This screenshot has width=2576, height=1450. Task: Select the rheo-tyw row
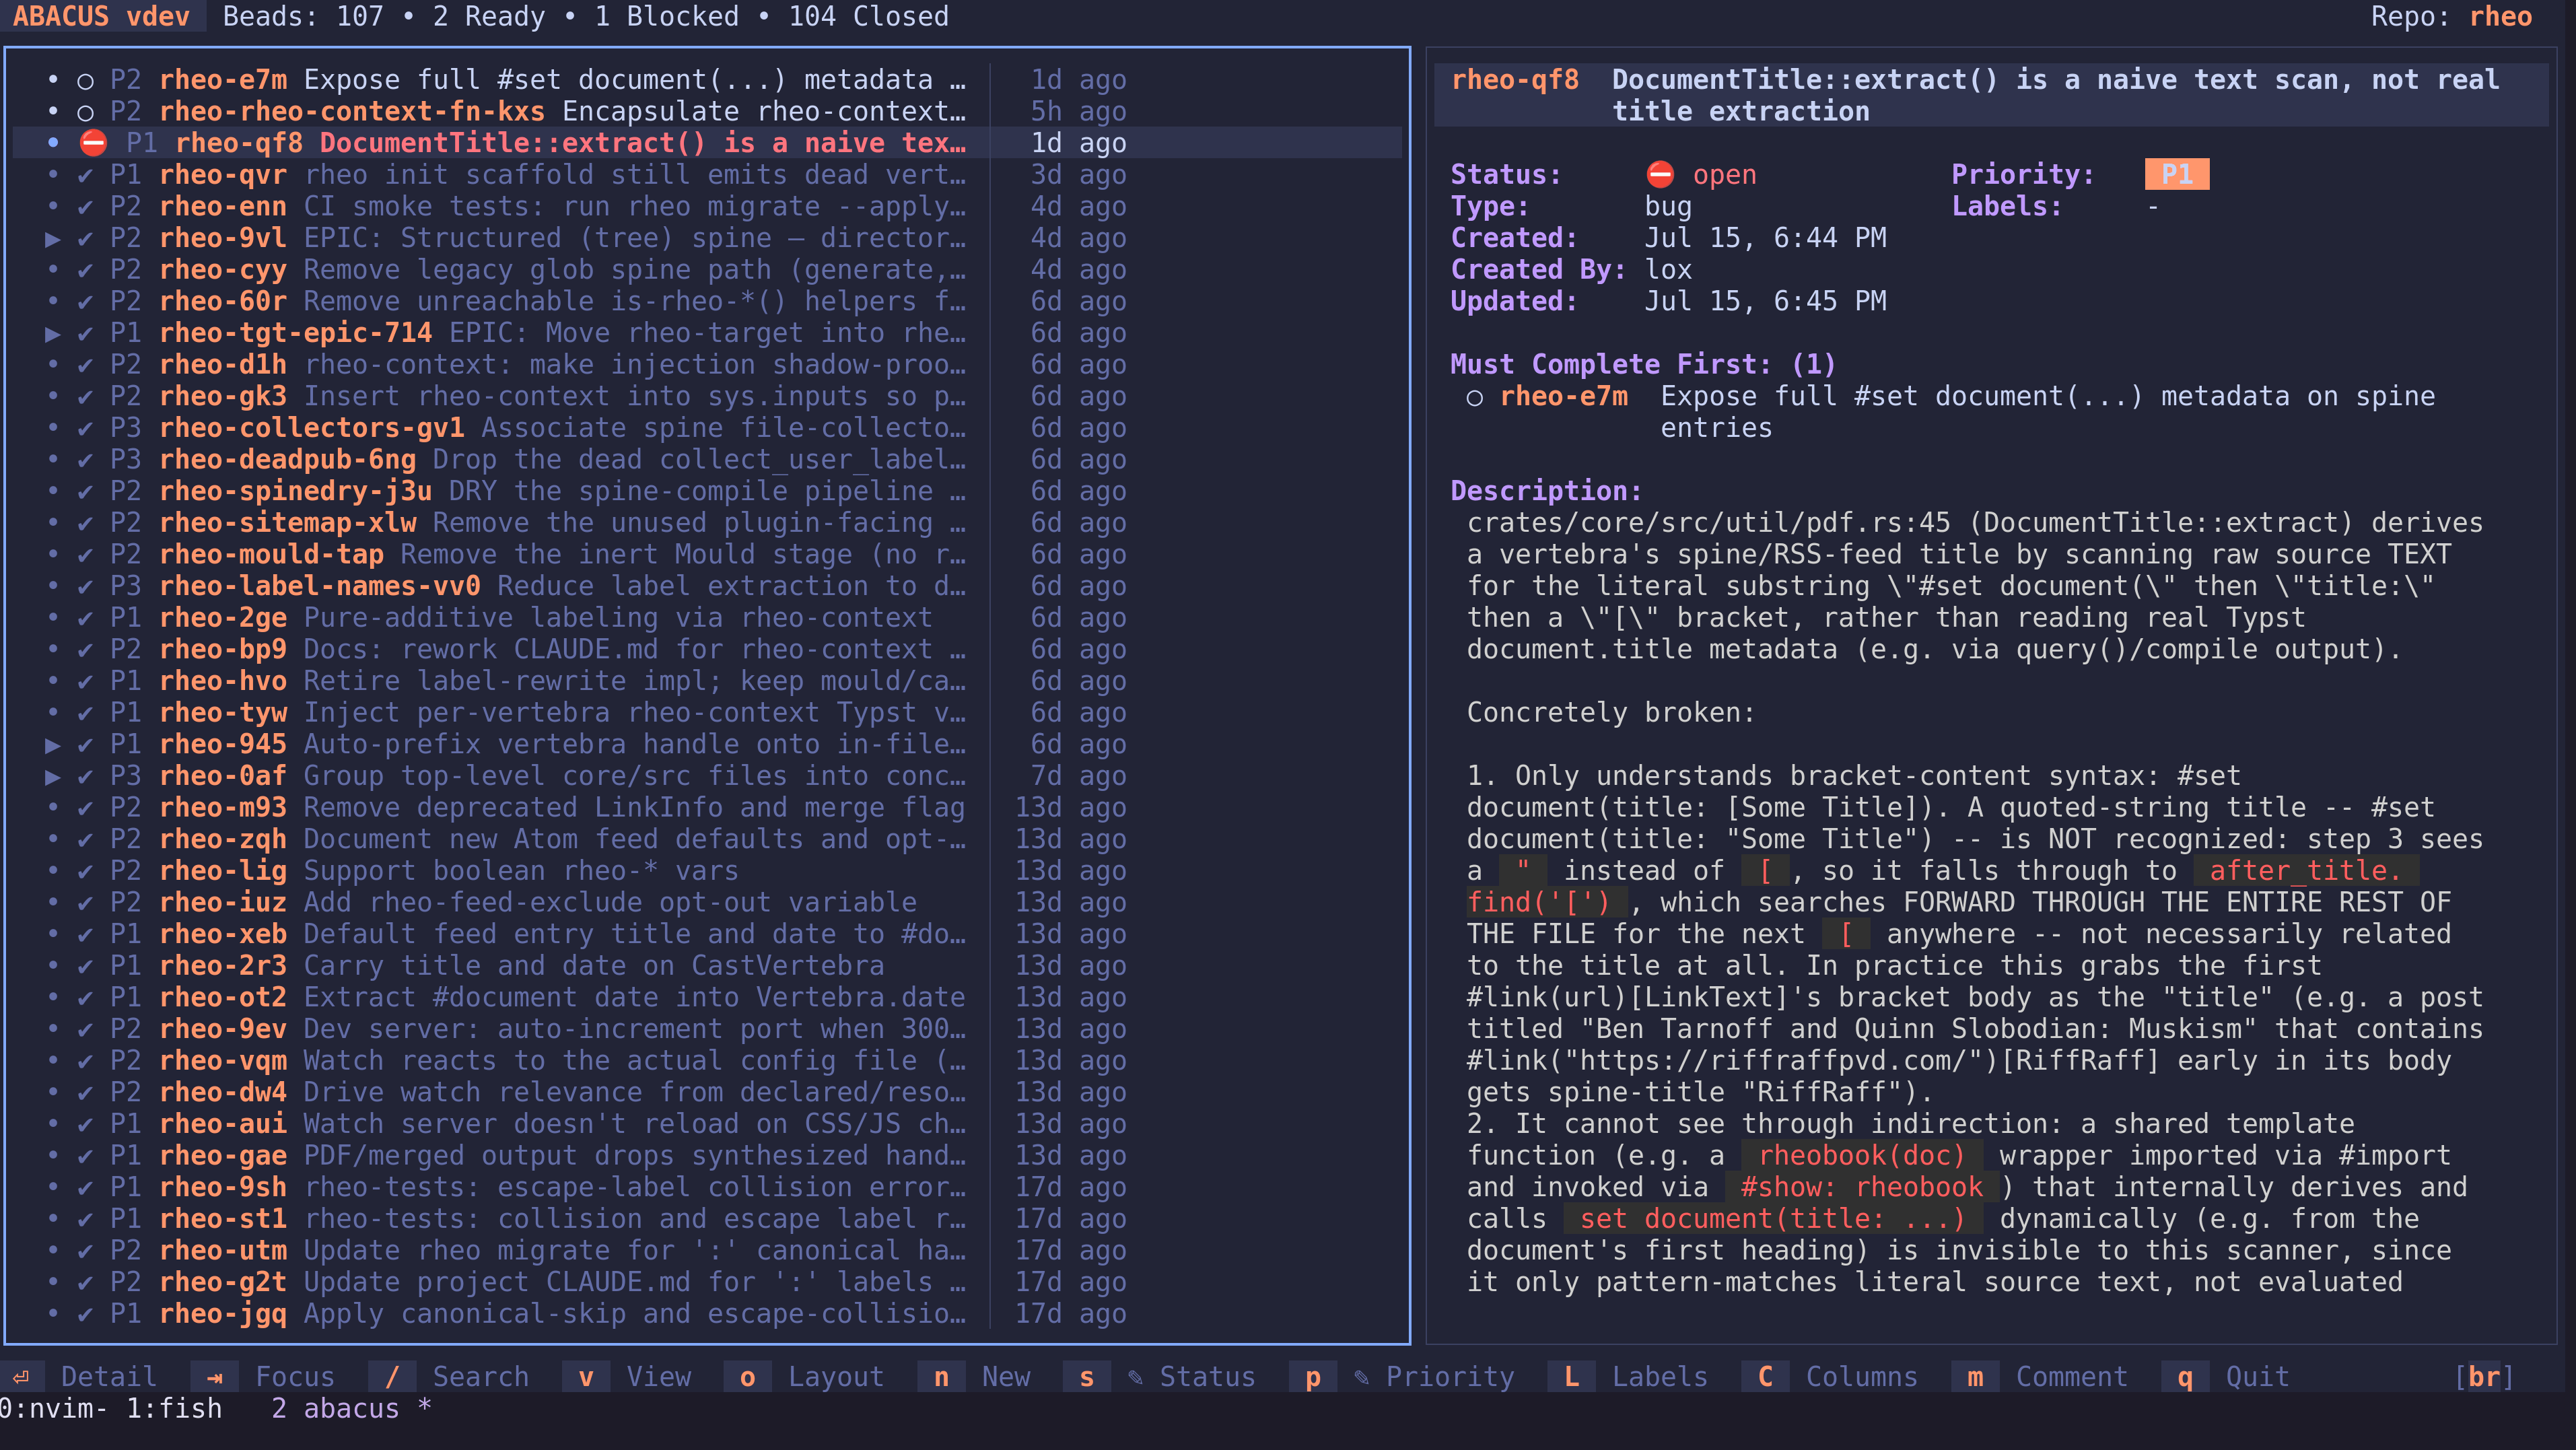(x=707, y=713)
